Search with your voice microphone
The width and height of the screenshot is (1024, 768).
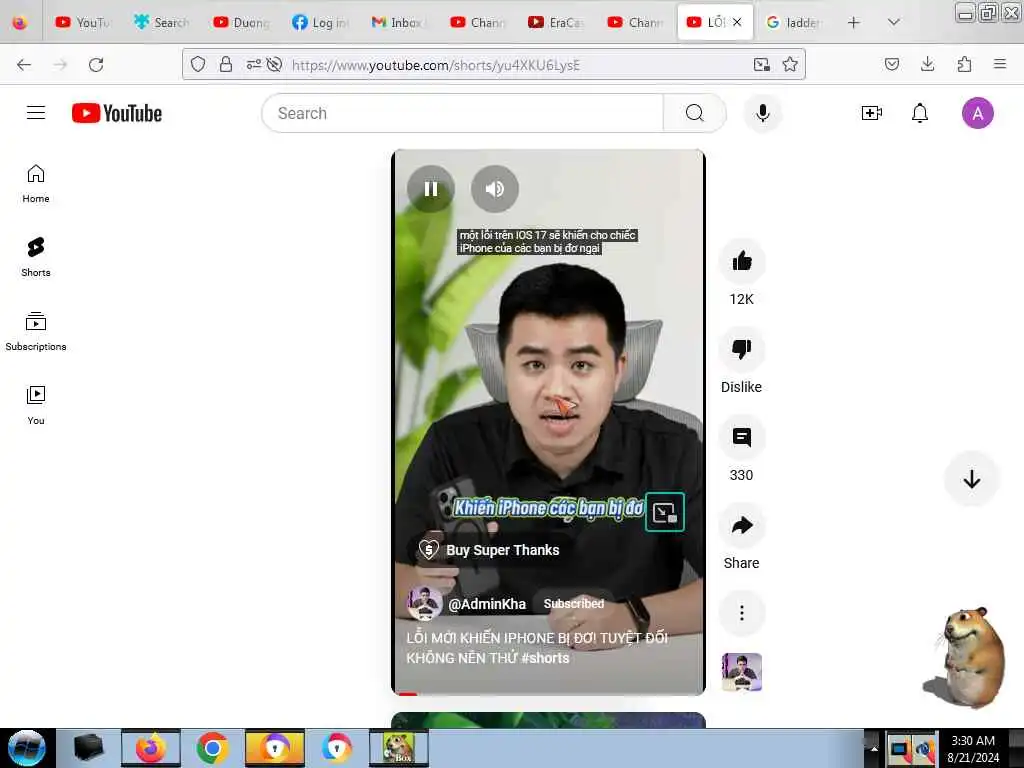pyautogui.click(x=762, y=113)
